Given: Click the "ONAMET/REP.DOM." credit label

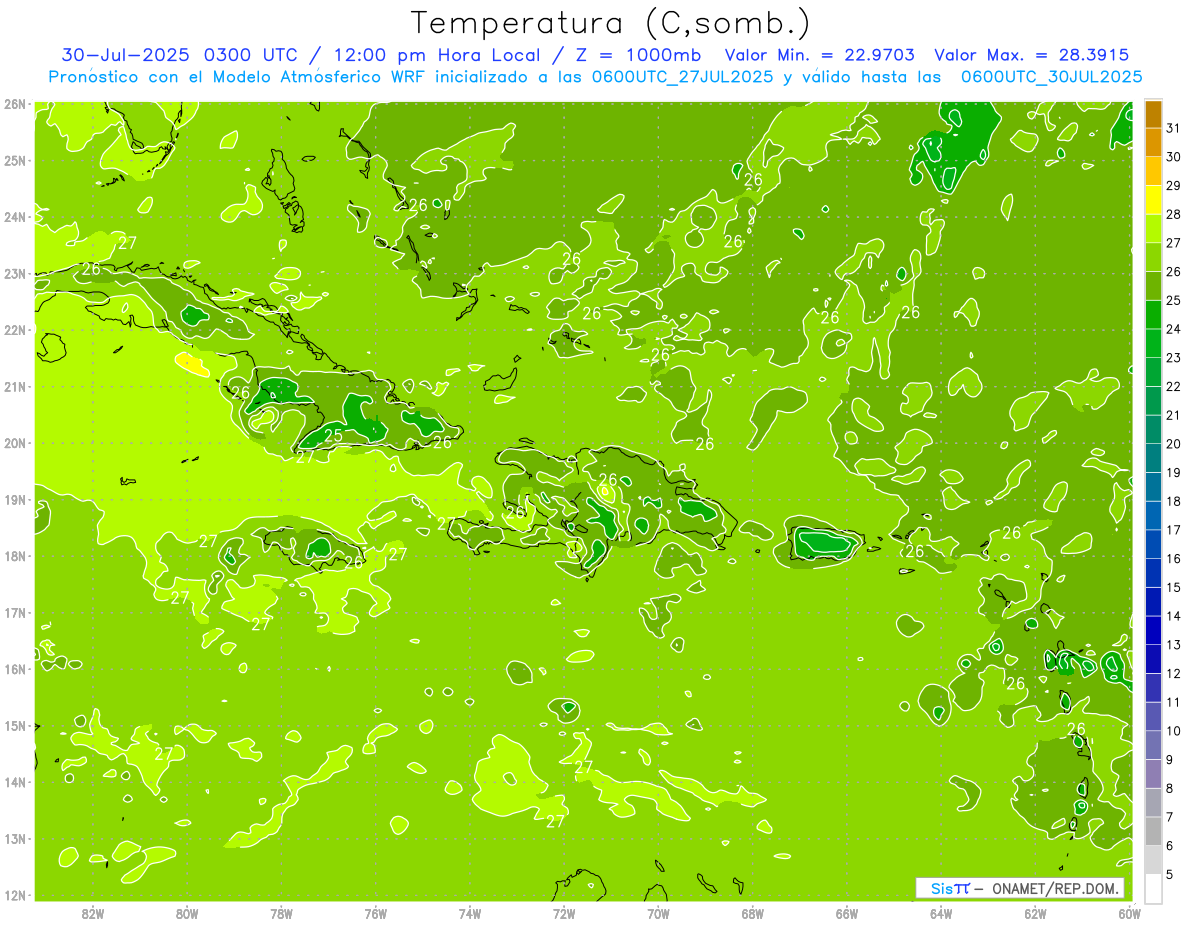Looking at the screenshot, I should click(x=1055, y=888).
